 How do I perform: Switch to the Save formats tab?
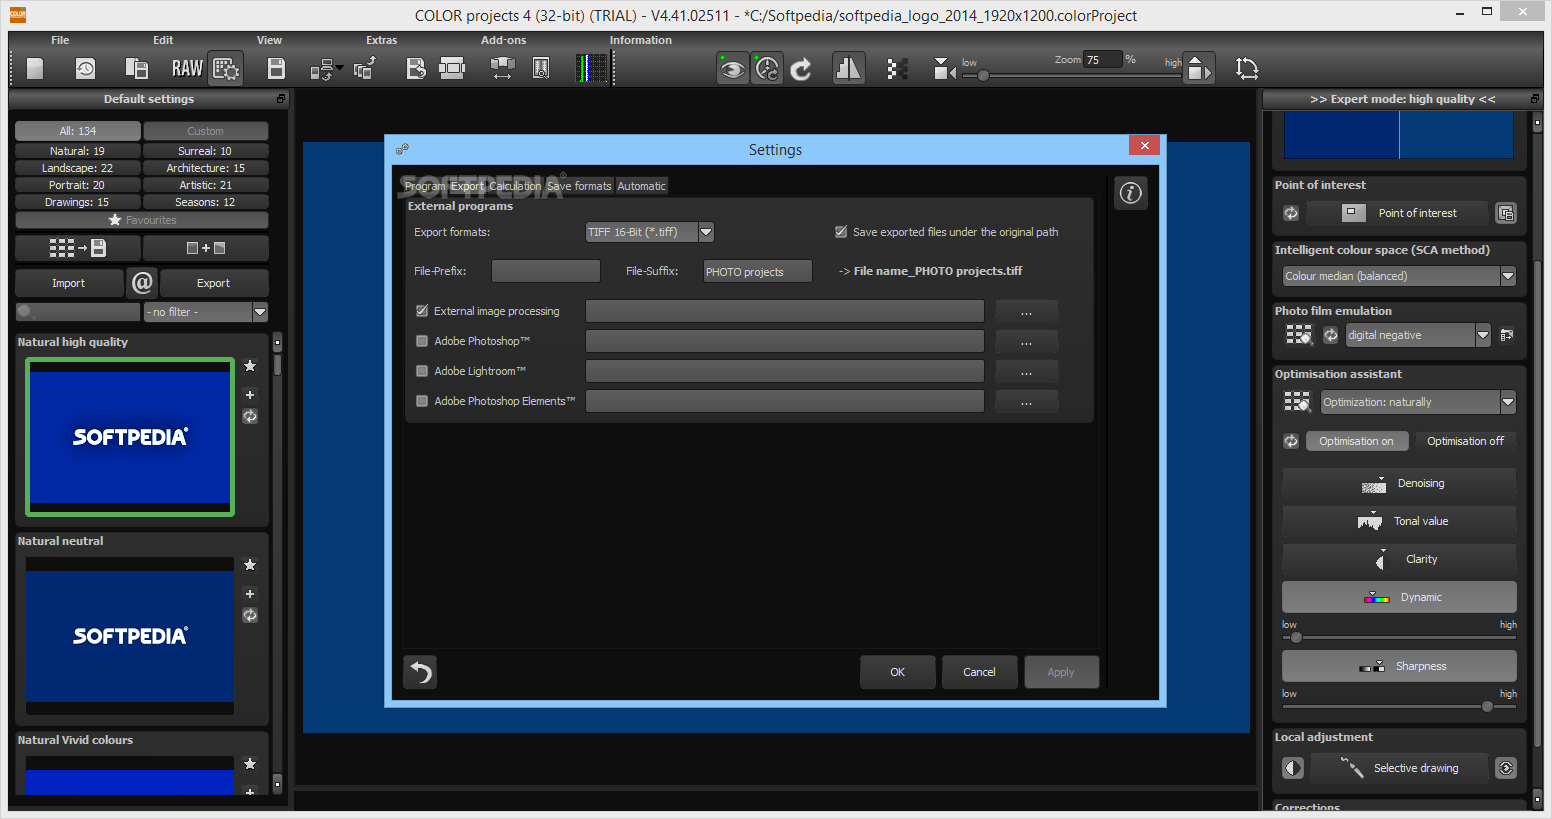(x=579, y=186)
